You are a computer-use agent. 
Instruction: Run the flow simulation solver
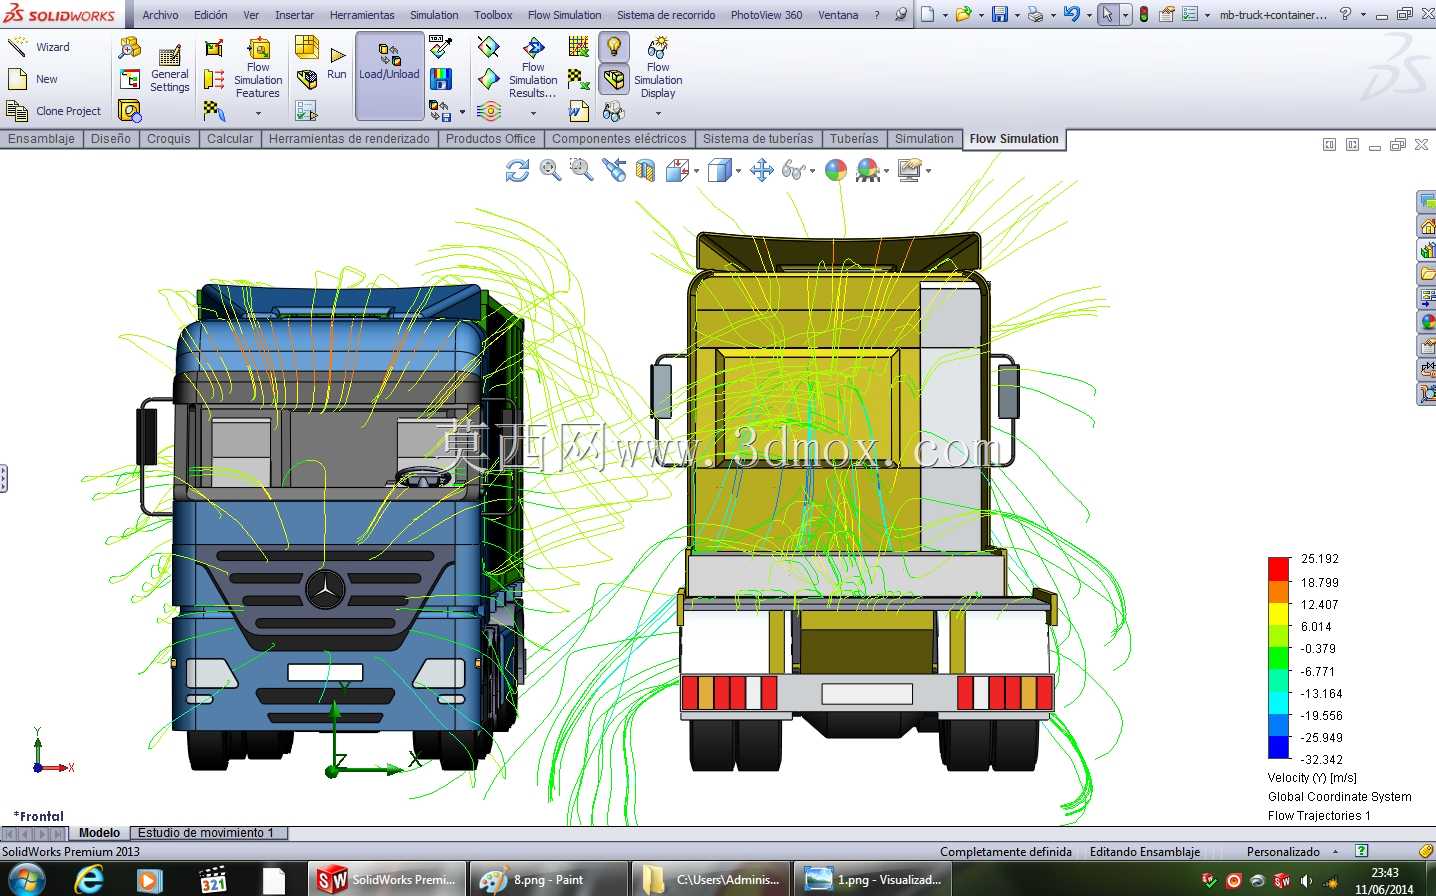tap(337, 62)
